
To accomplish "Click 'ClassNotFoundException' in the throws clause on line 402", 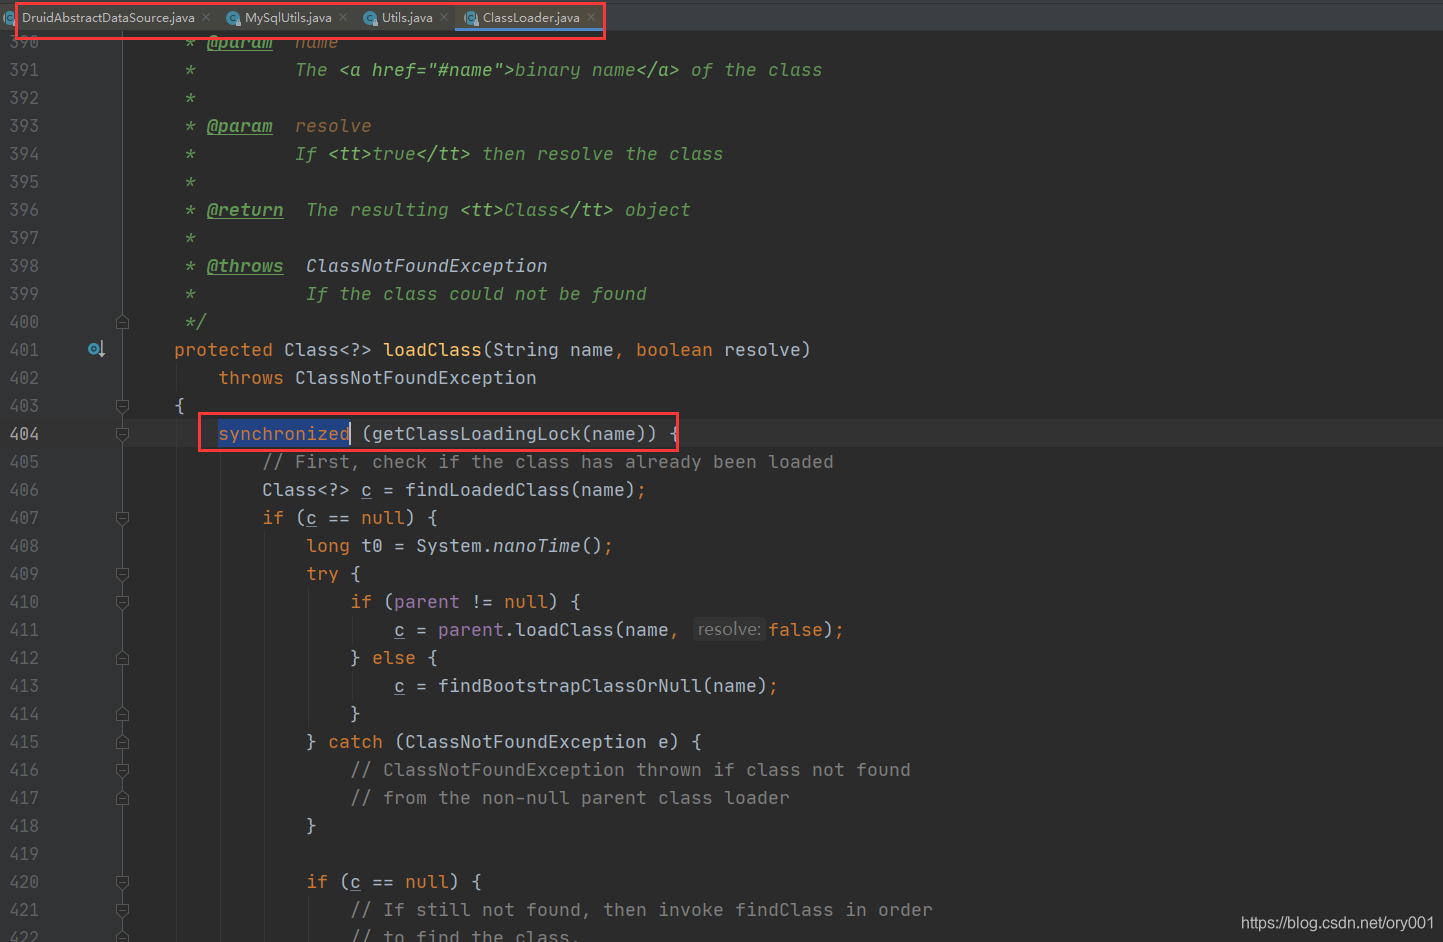I will [x=416, y=378].
